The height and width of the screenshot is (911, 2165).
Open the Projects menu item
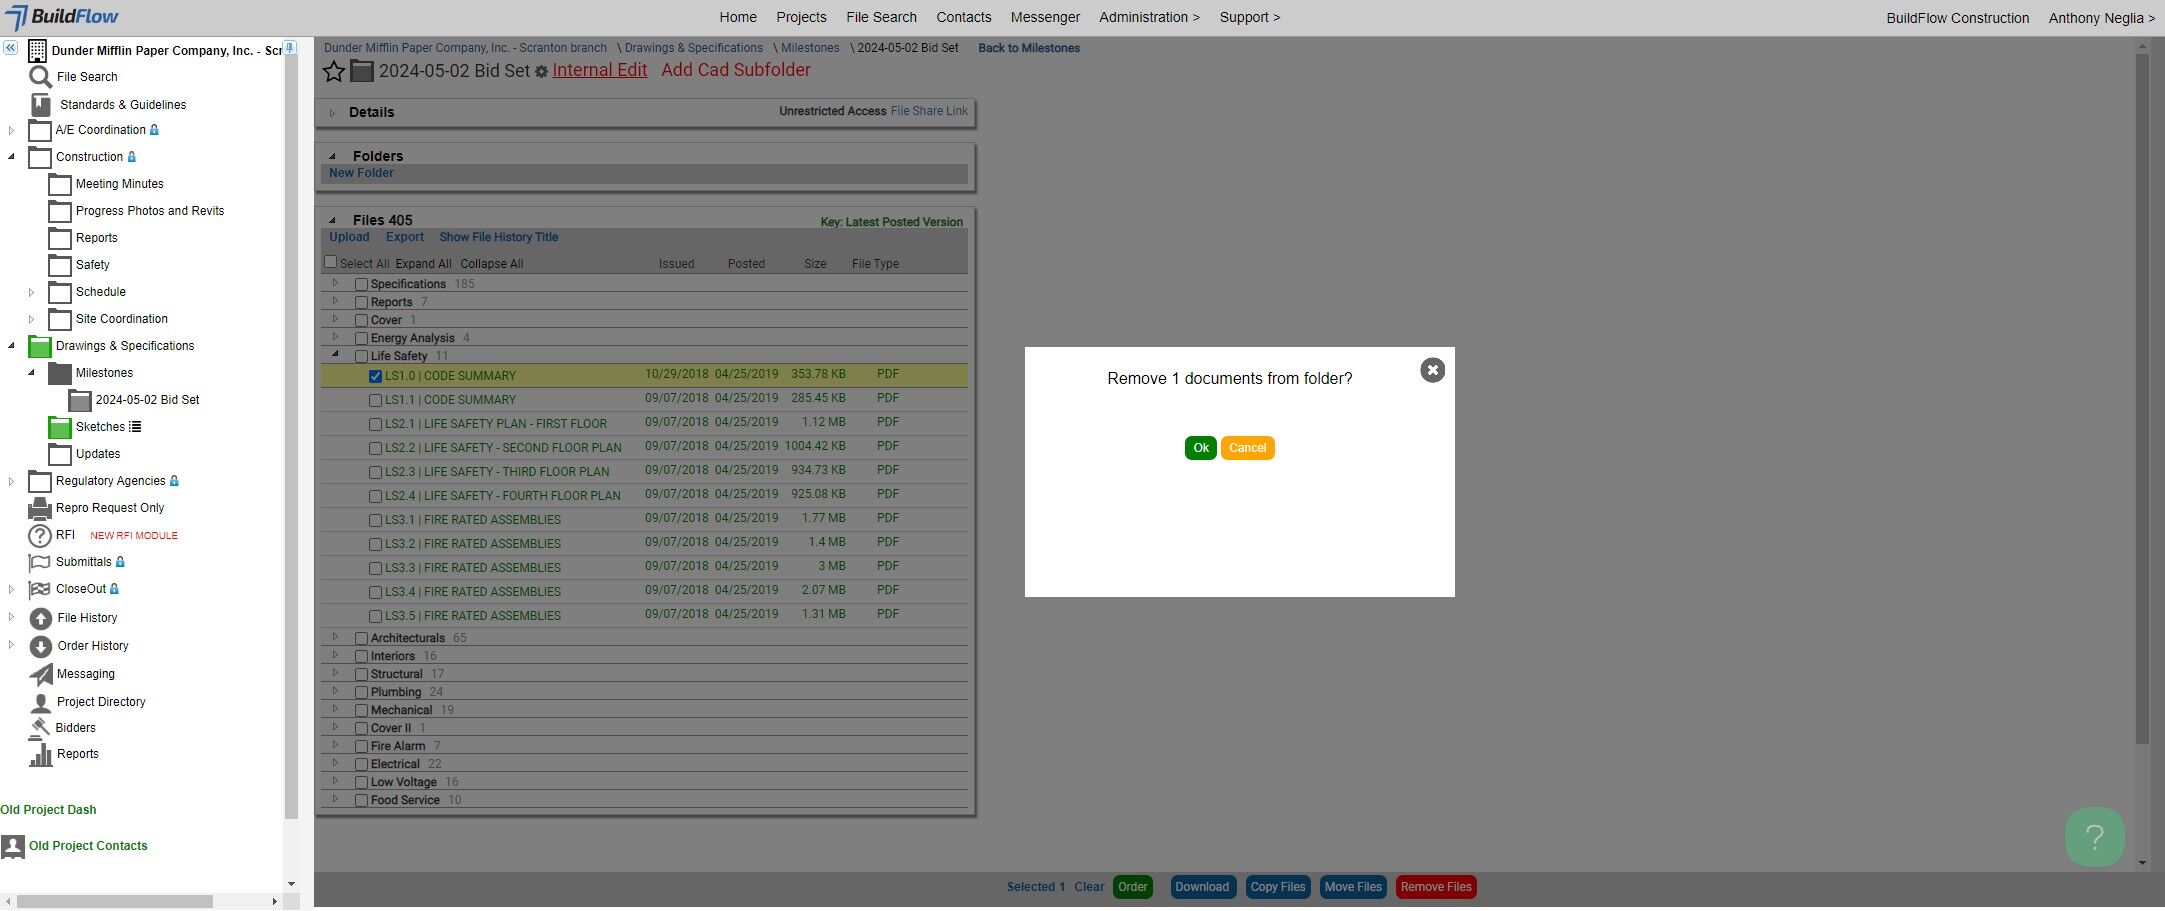pos(801,17)
